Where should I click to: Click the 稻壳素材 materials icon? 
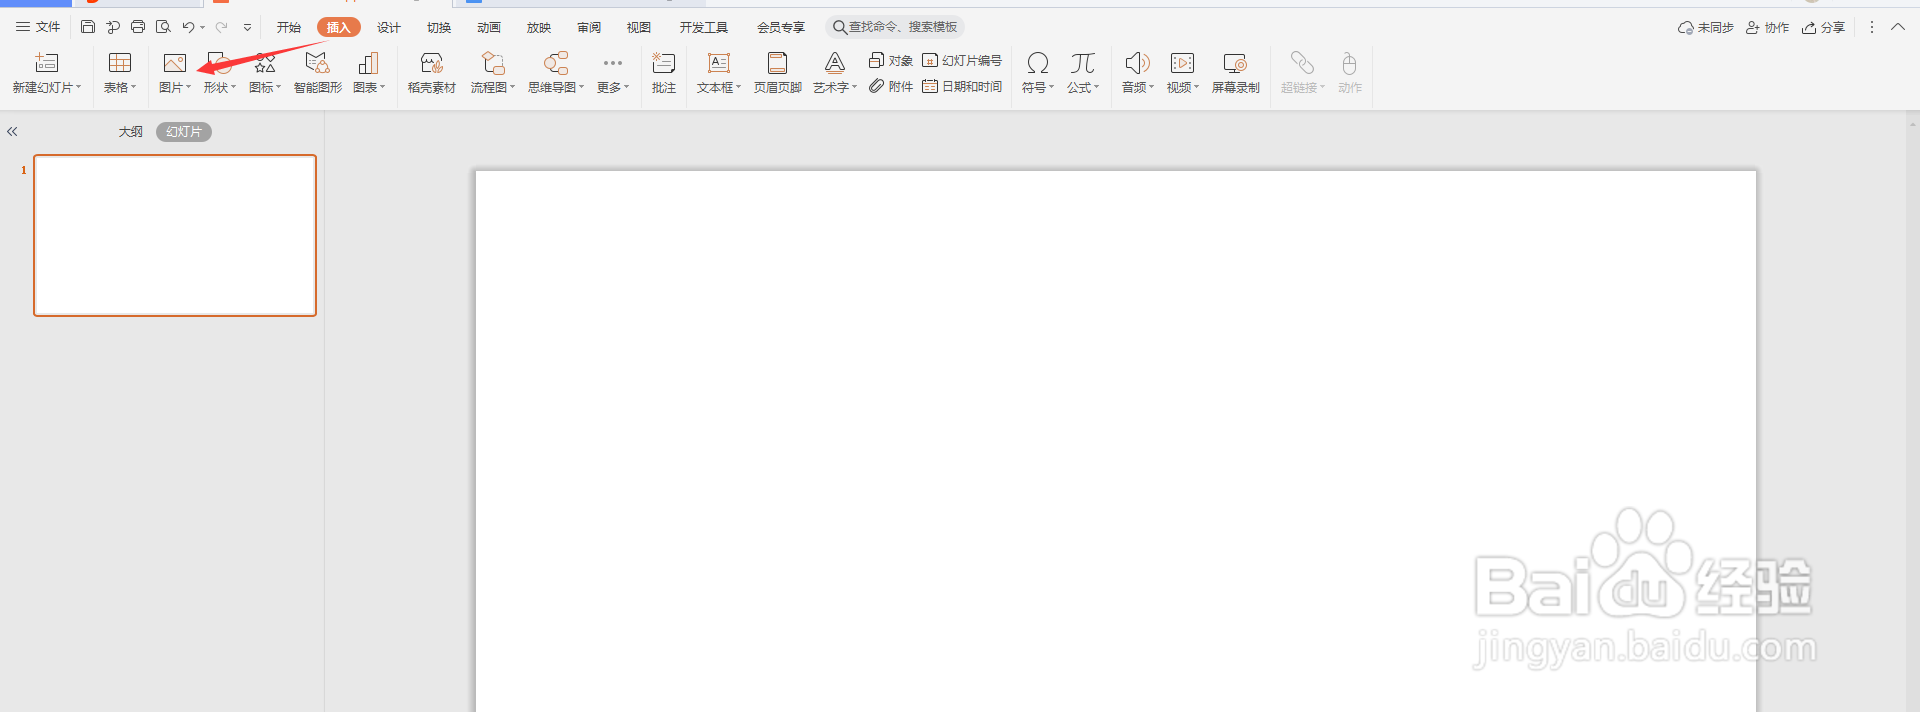click(x=432, y=63)
